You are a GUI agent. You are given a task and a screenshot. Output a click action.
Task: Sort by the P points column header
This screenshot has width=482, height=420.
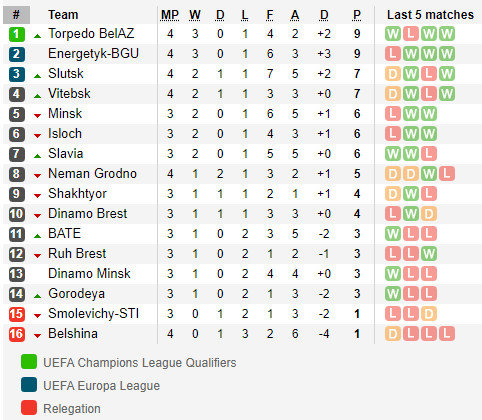[357, 15]
